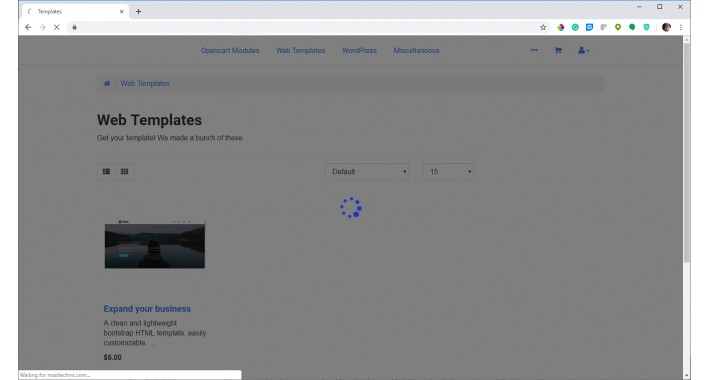Open the Miscellaneous nav item

416,50
